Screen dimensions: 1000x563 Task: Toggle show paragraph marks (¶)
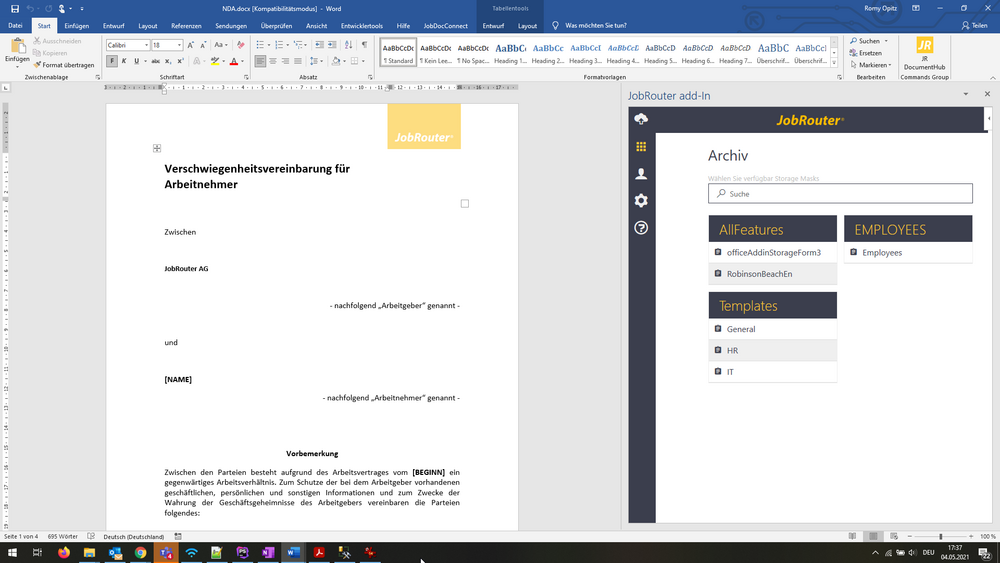364,45
